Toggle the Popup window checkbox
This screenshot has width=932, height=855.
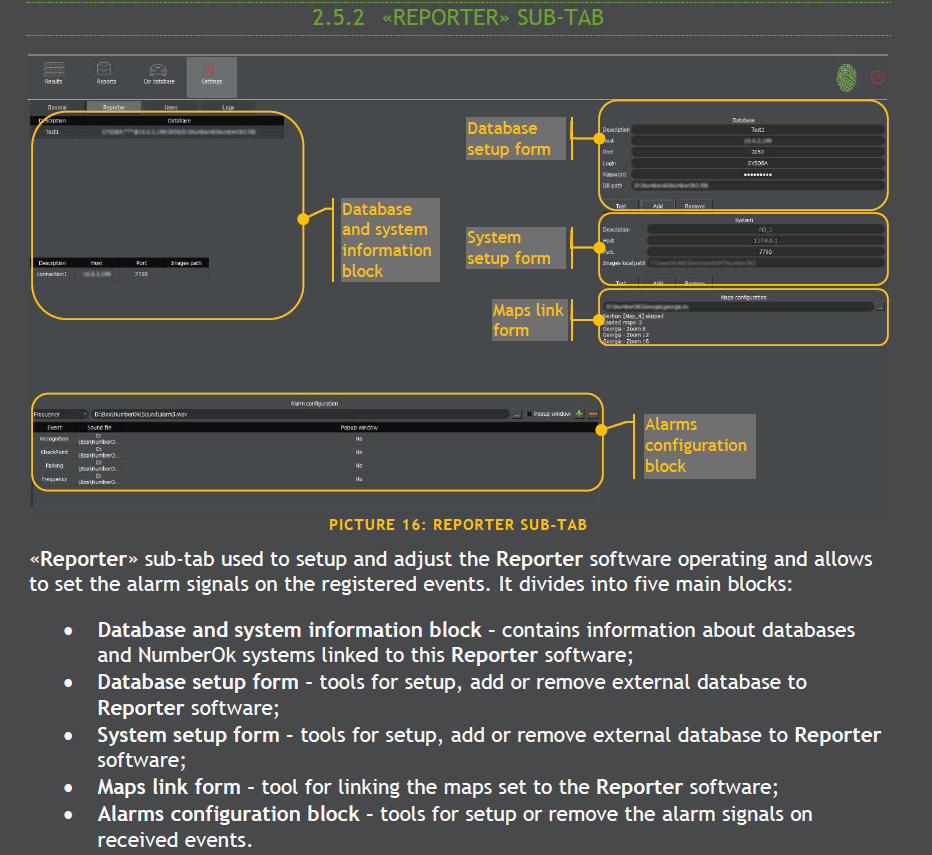530,414
